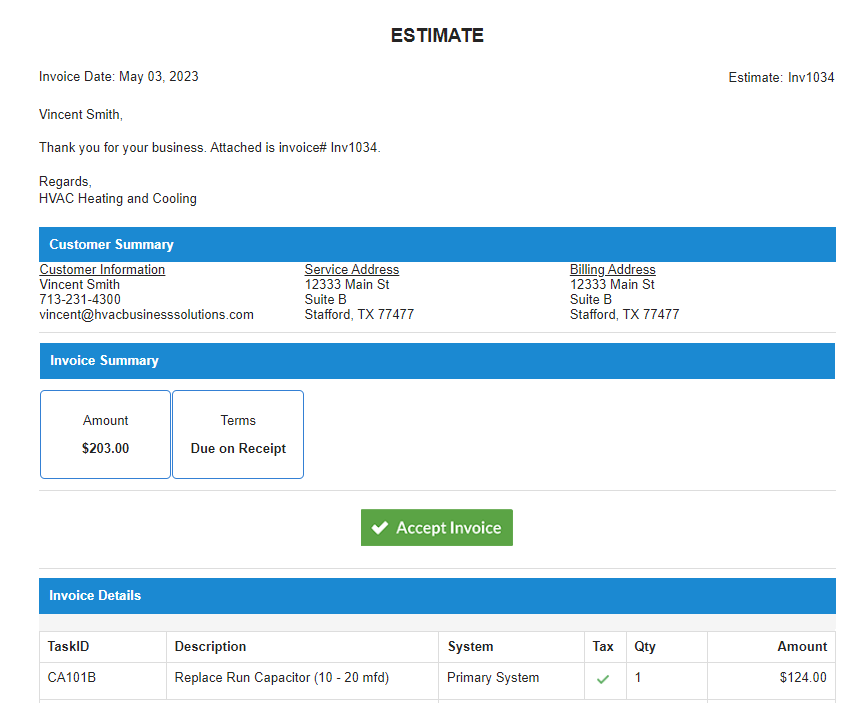Open the Billing Address link

click(612, 269)
